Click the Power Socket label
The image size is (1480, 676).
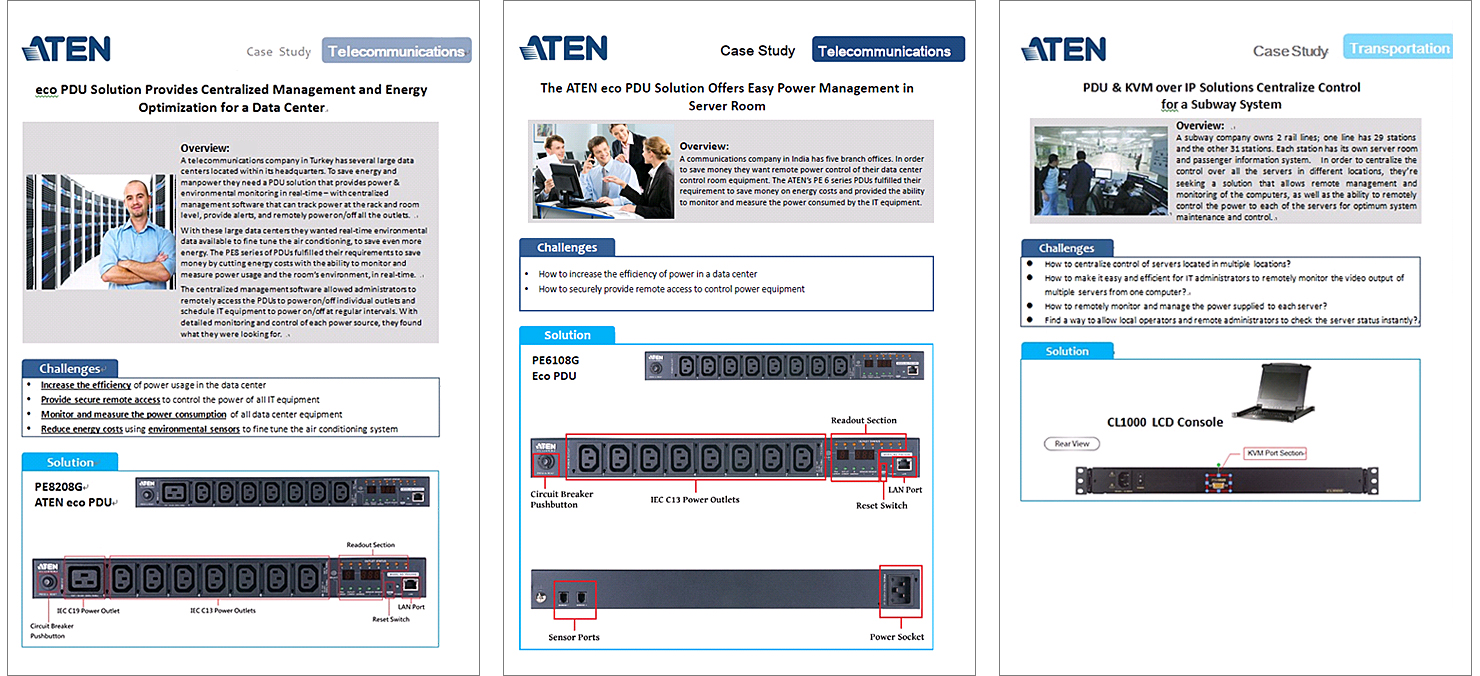tap(897, 637)
